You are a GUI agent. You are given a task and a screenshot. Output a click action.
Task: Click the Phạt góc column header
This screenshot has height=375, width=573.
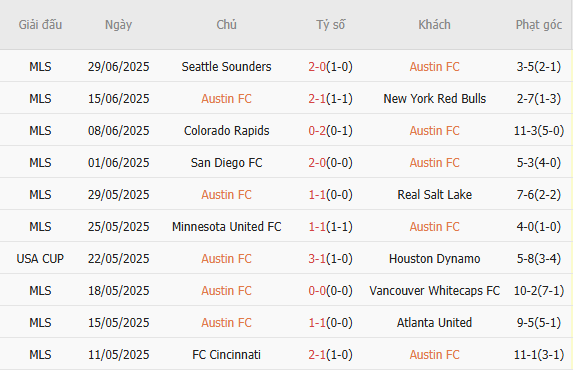coord(539,25)
